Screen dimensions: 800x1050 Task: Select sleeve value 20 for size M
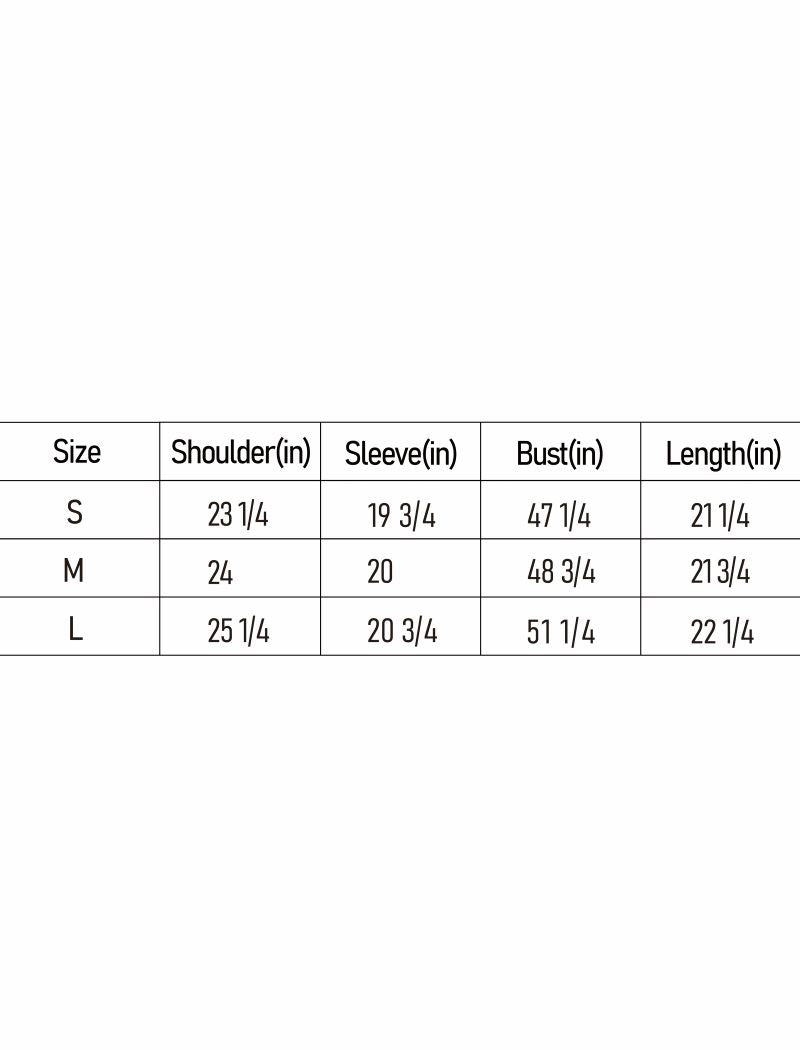pyautogui.click(x=381, y=572)
